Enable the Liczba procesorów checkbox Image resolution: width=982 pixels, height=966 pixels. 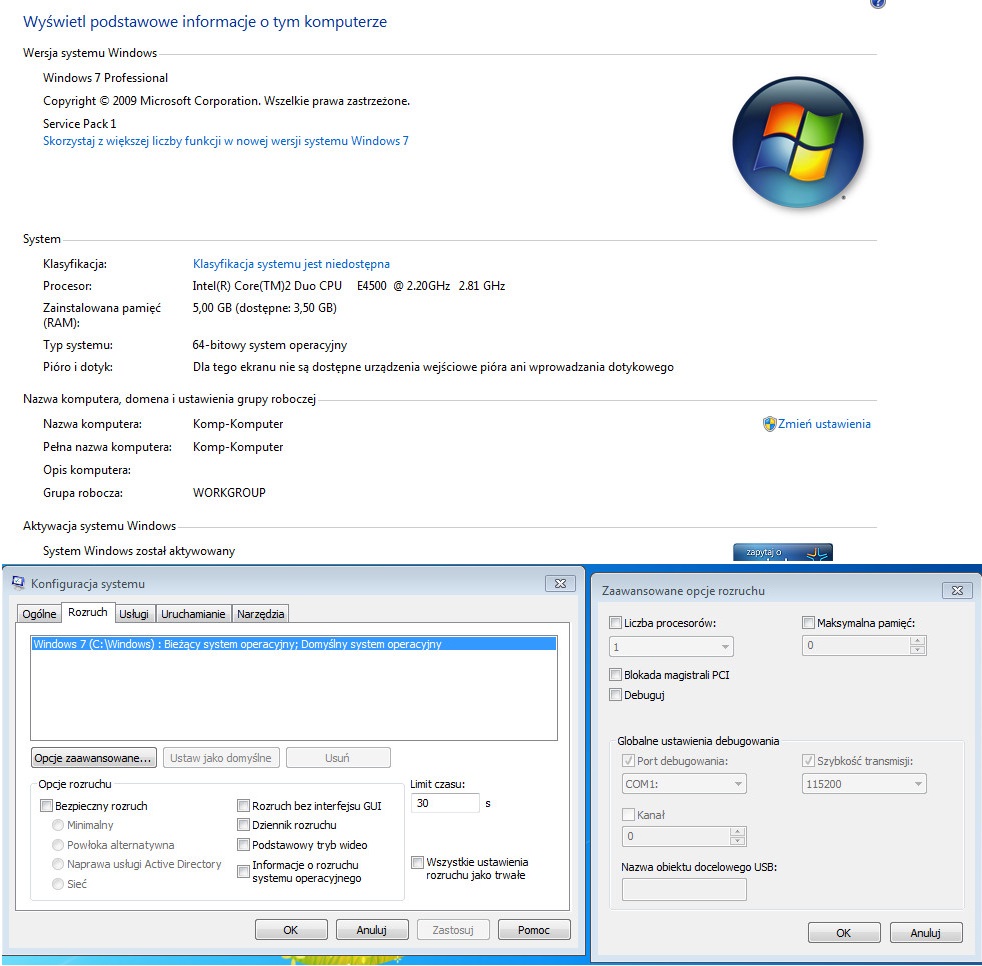[616, 623]
